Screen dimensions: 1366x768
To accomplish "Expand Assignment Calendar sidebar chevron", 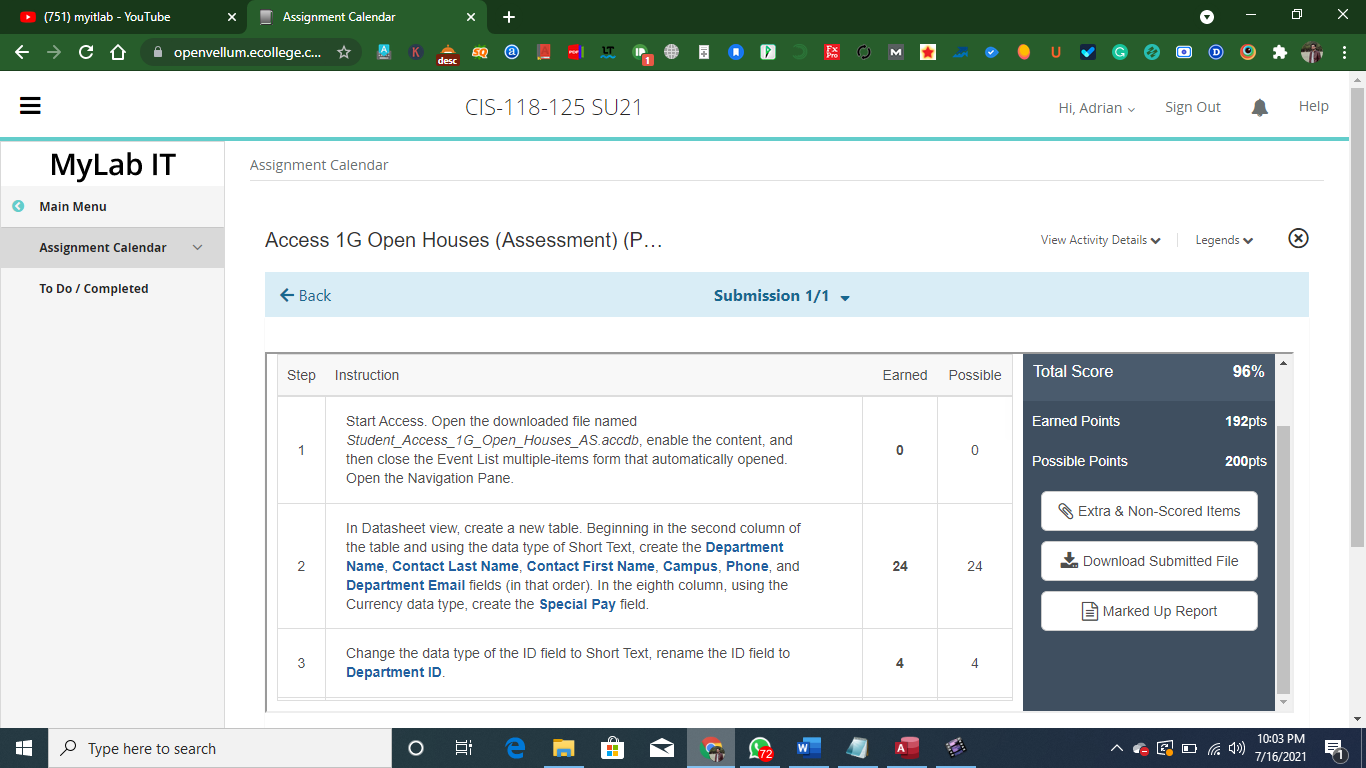I will pyautogui.click(x=197, y=247).
